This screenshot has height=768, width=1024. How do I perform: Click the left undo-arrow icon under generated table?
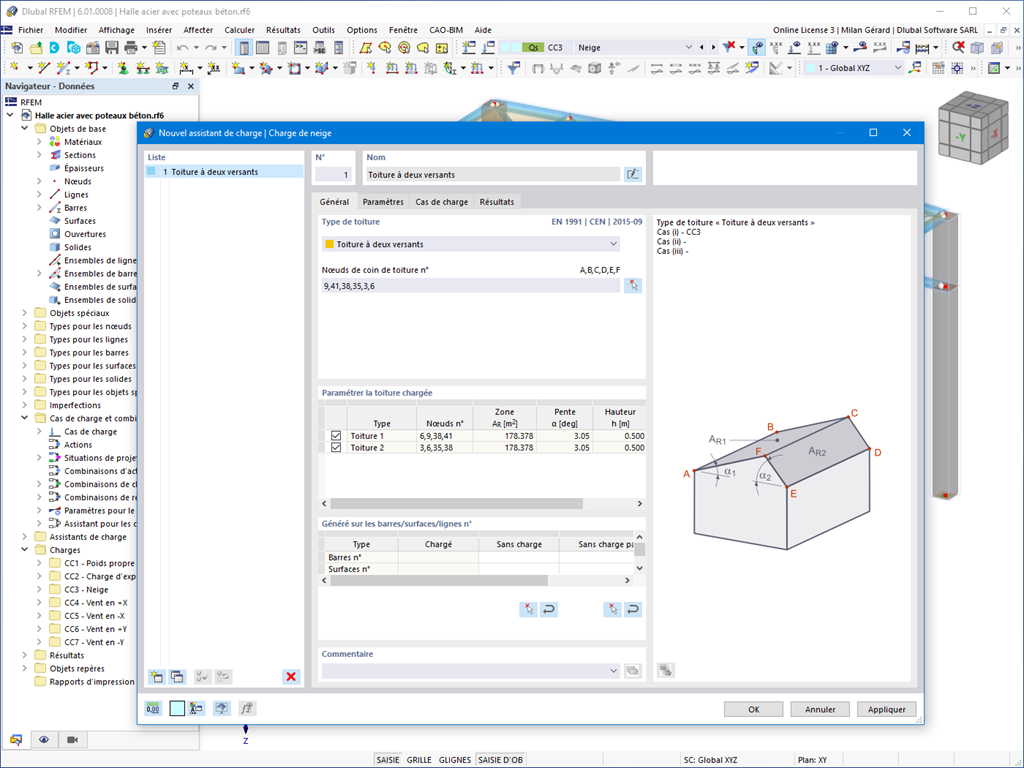(549, 609)
